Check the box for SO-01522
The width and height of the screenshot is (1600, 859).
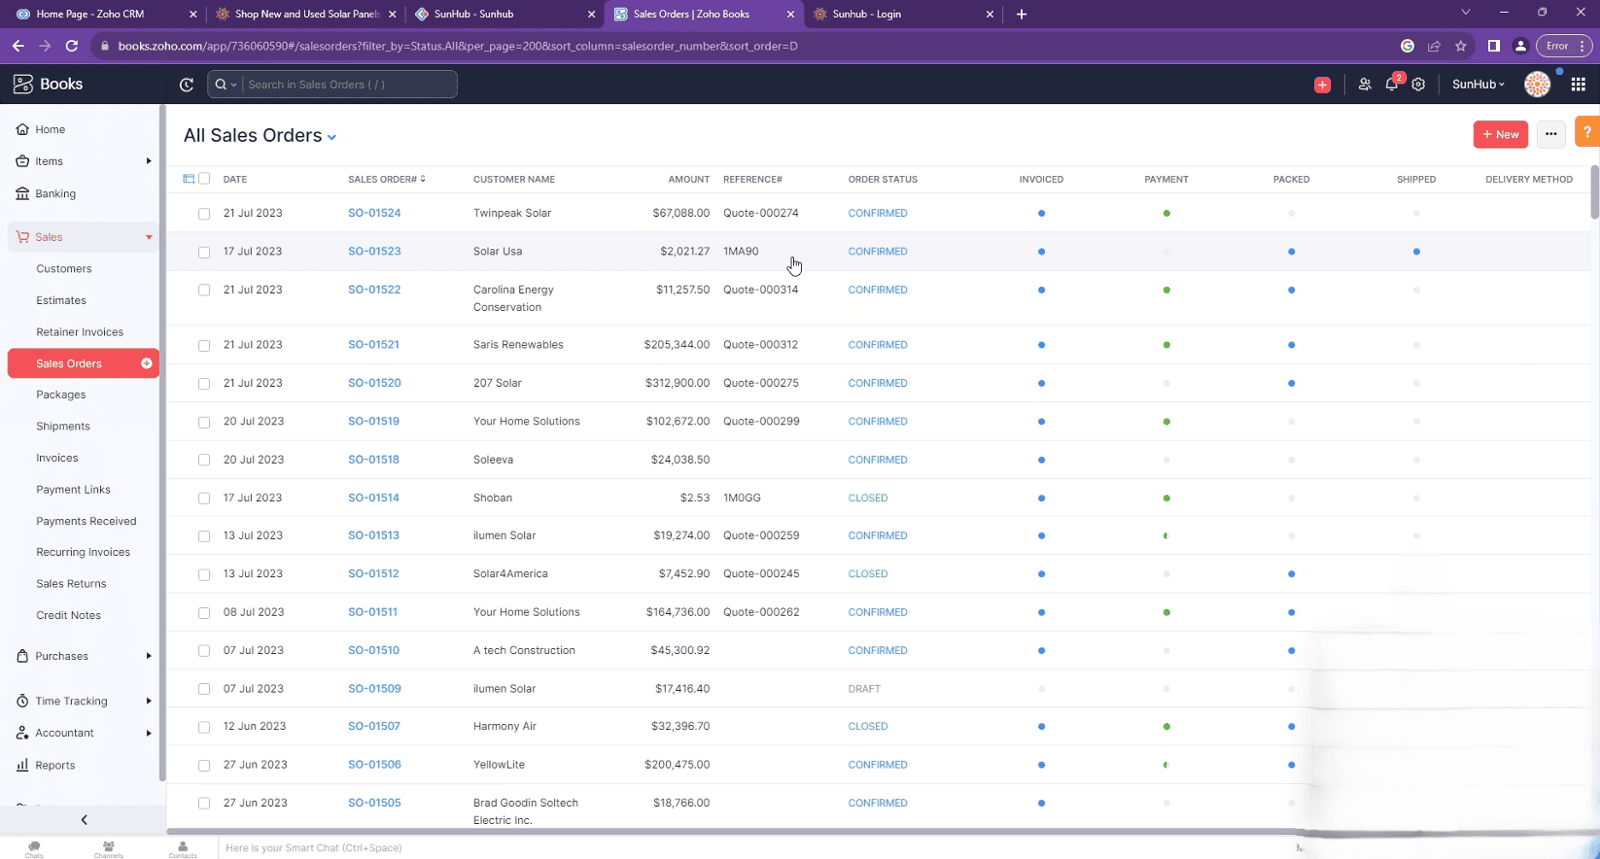[x=204, y=290]
